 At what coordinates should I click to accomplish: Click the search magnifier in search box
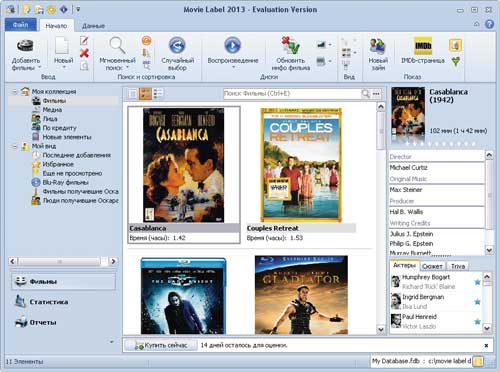pyautogui.click(x=366, y=94)
